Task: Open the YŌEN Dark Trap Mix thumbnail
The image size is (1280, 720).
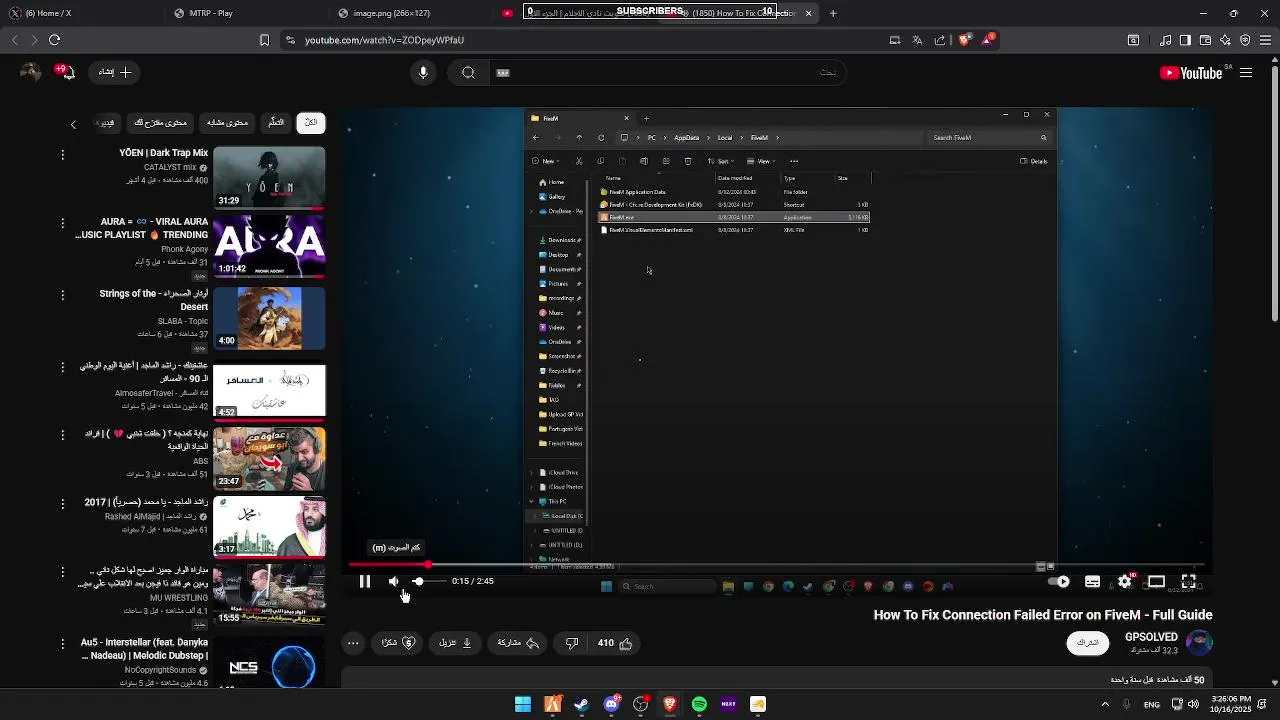Action: point(269,177)
